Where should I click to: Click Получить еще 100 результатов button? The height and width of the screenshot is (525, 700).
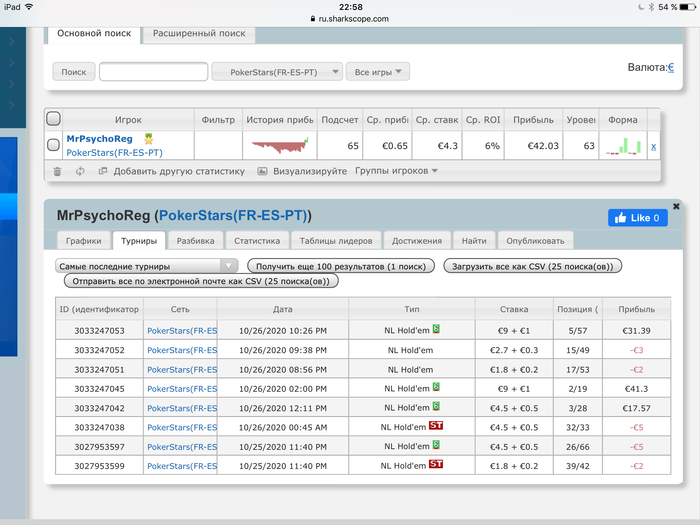click(x=341, y=267)
